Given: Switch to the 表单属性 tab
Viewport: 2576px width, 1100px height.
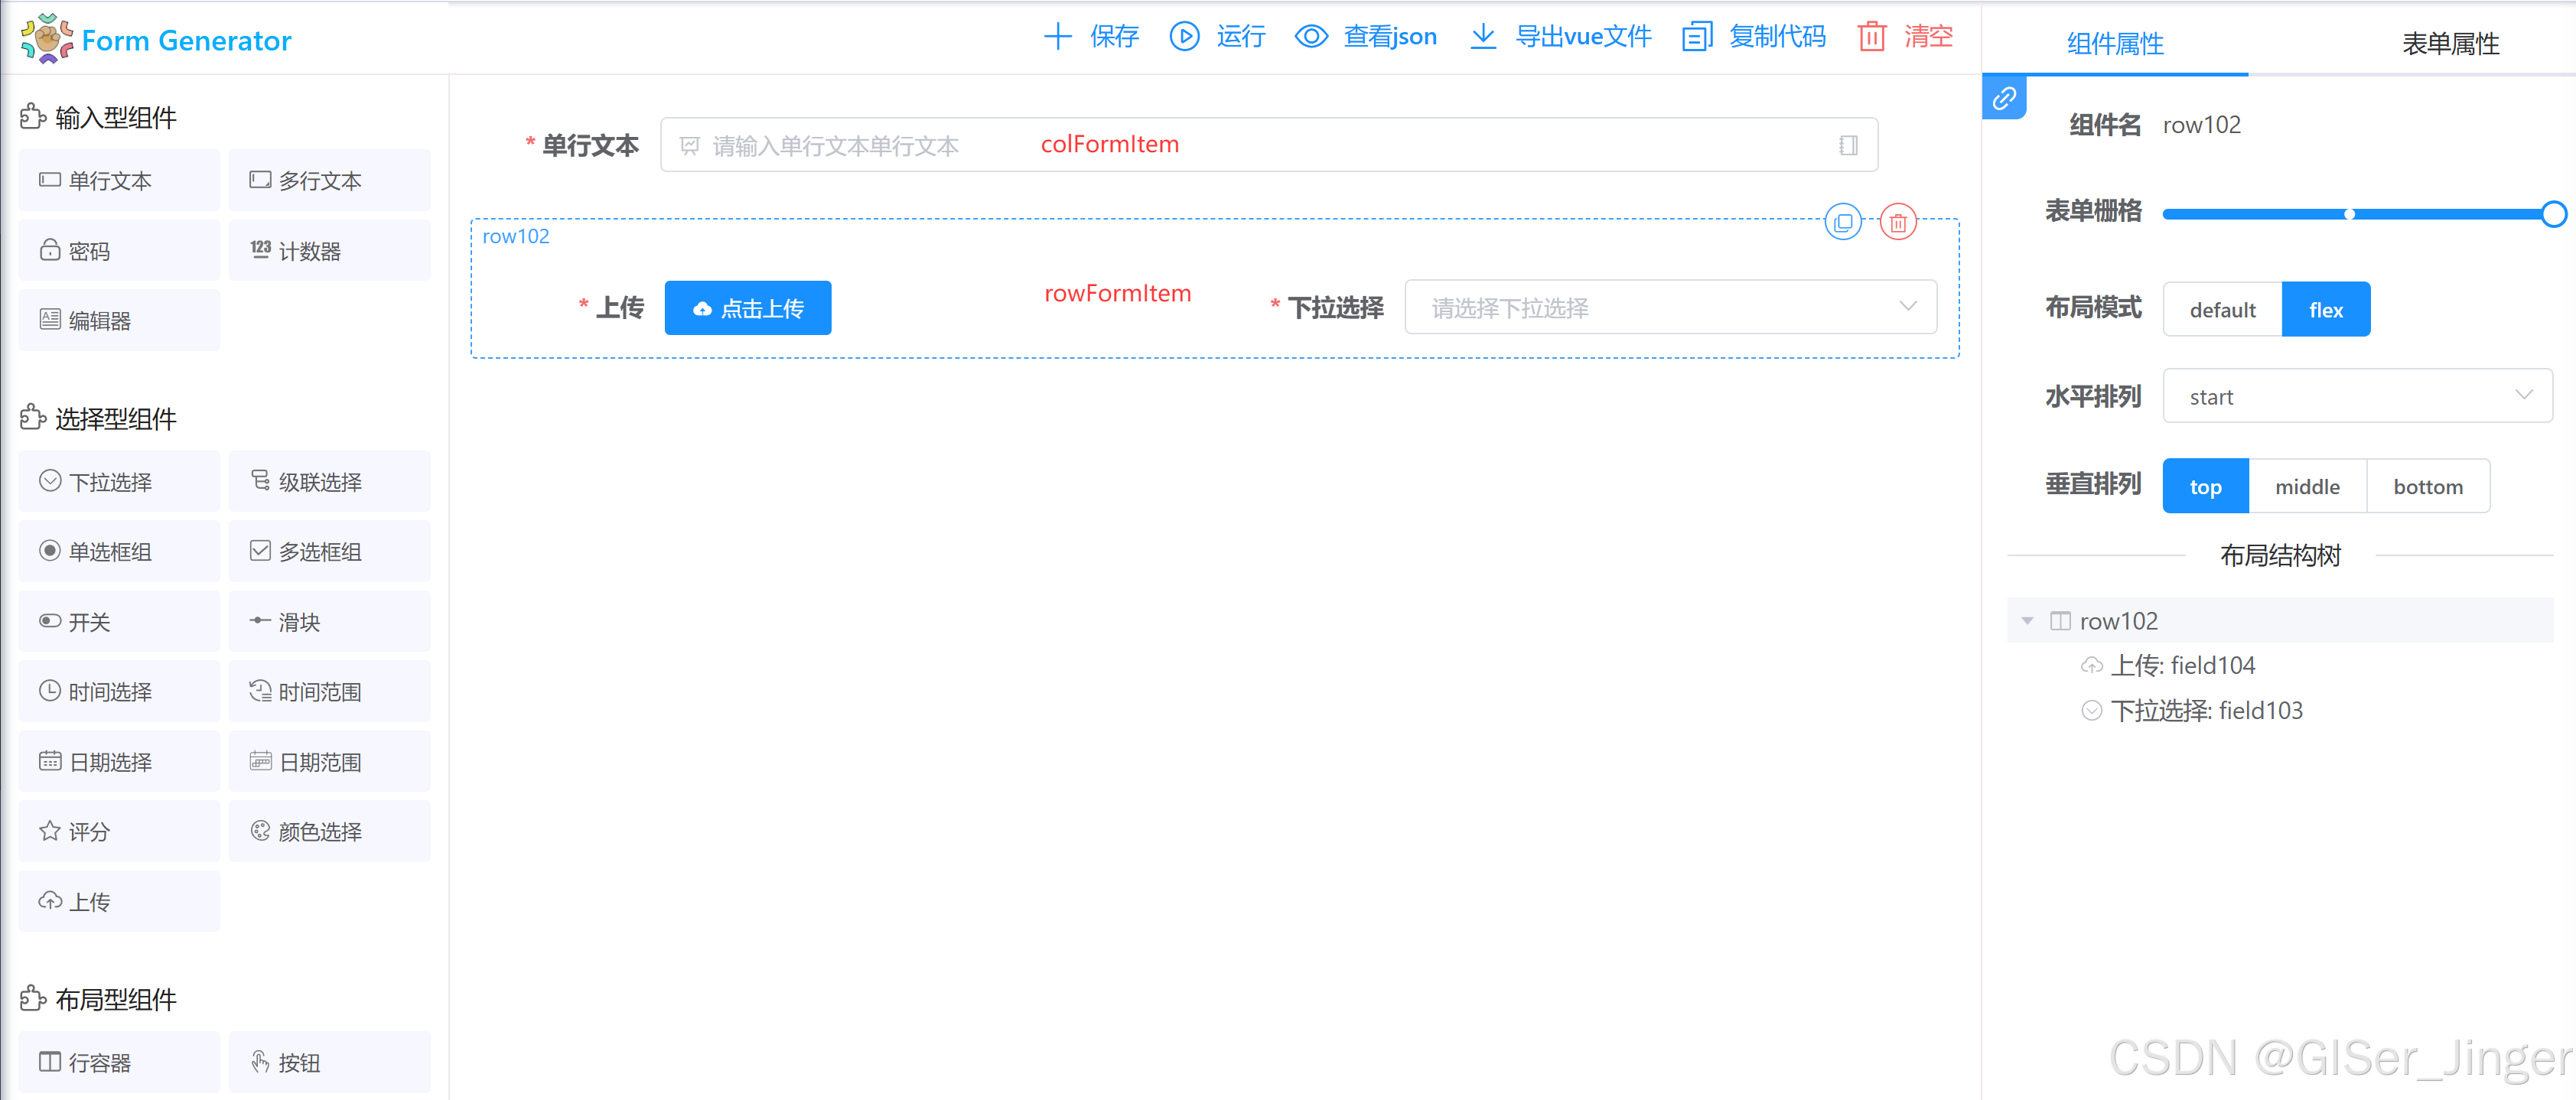Looking at the screenshot, I should 2450,43.
